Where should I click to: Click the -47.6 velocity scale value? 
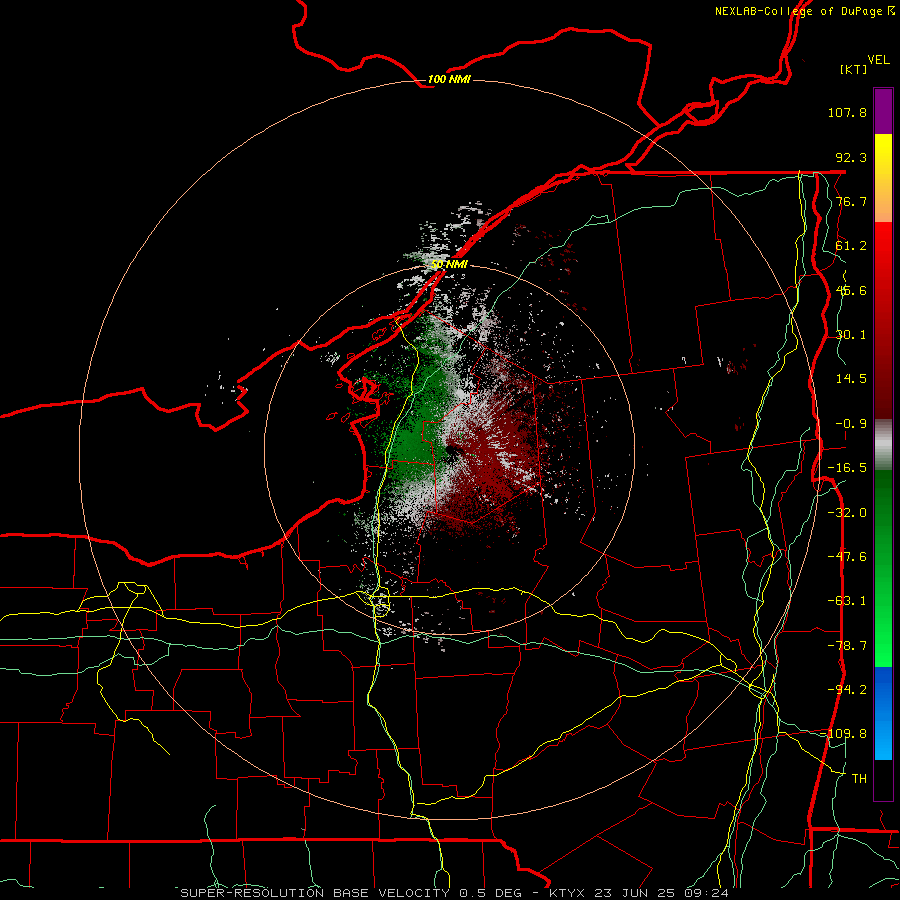click(x=847, y=557)
